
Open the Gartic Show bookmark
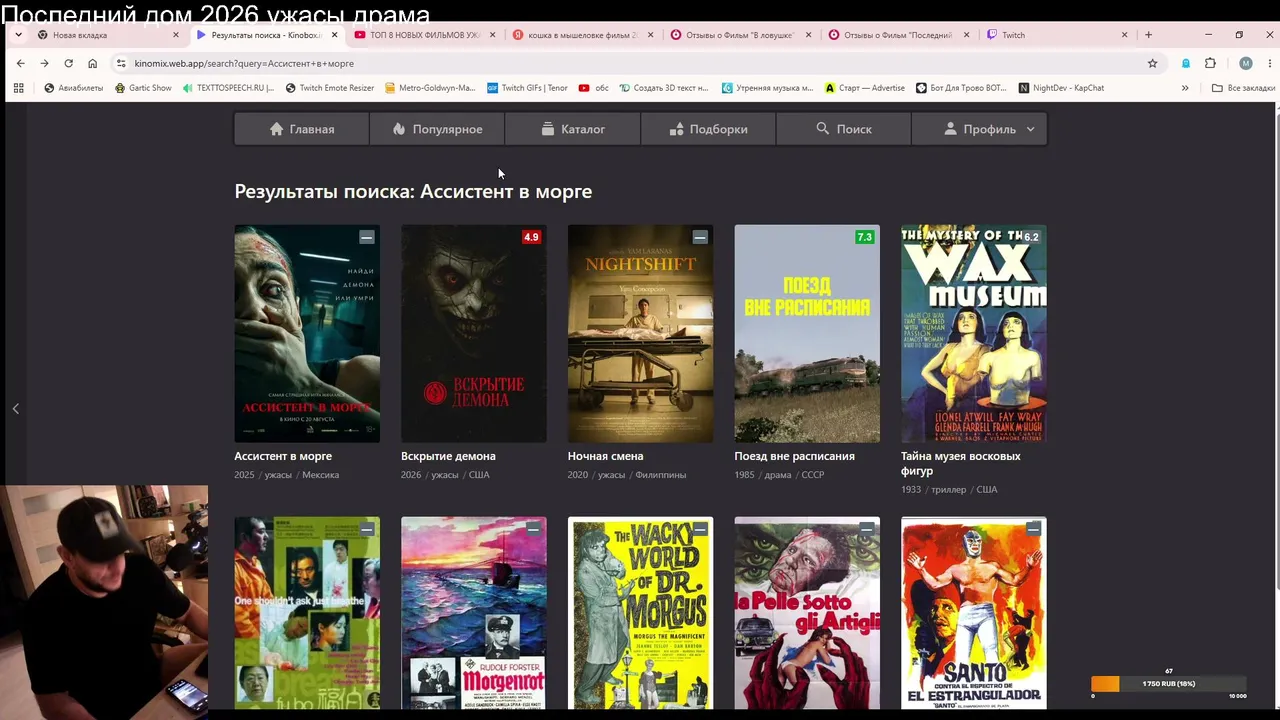(143, 88)
